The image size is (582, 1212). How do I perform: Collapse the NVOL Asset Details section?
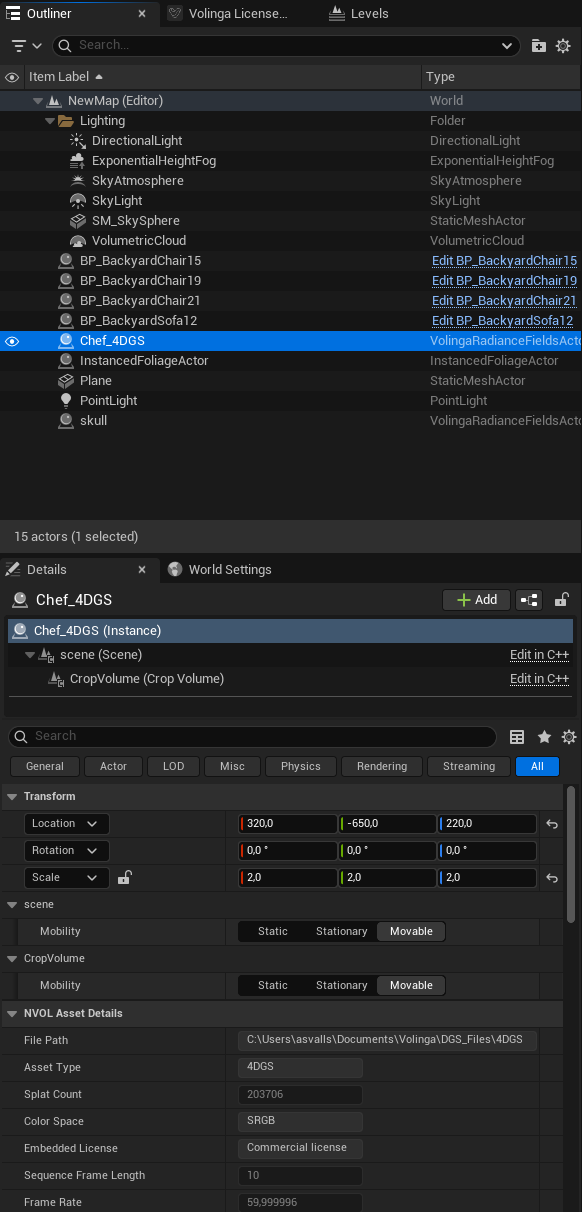[13, 1014]
